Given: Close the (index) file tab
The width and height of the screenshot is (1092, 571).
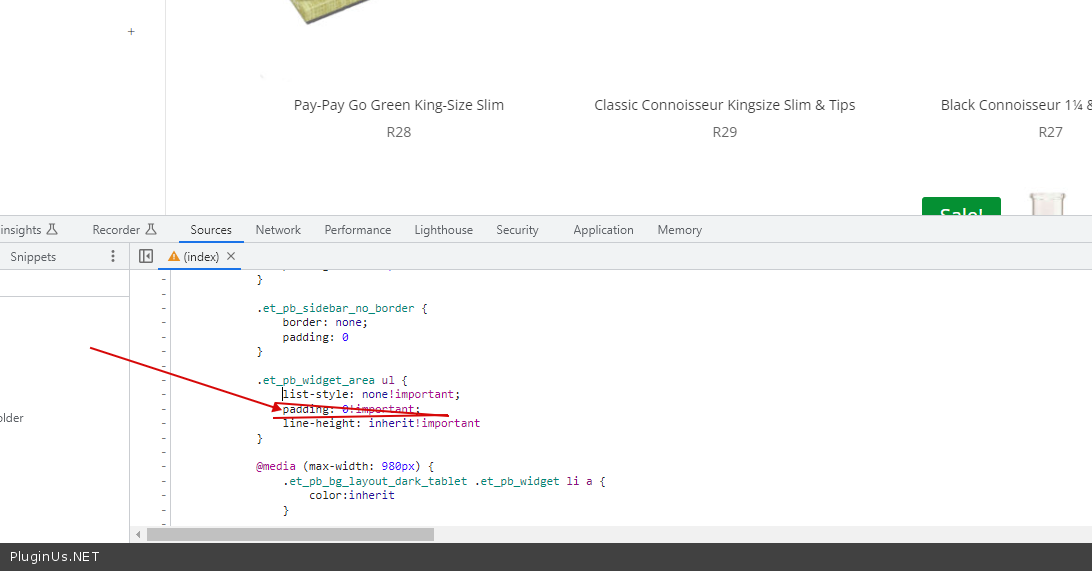Looking at the screenshot, I should (x=231, y=257).
